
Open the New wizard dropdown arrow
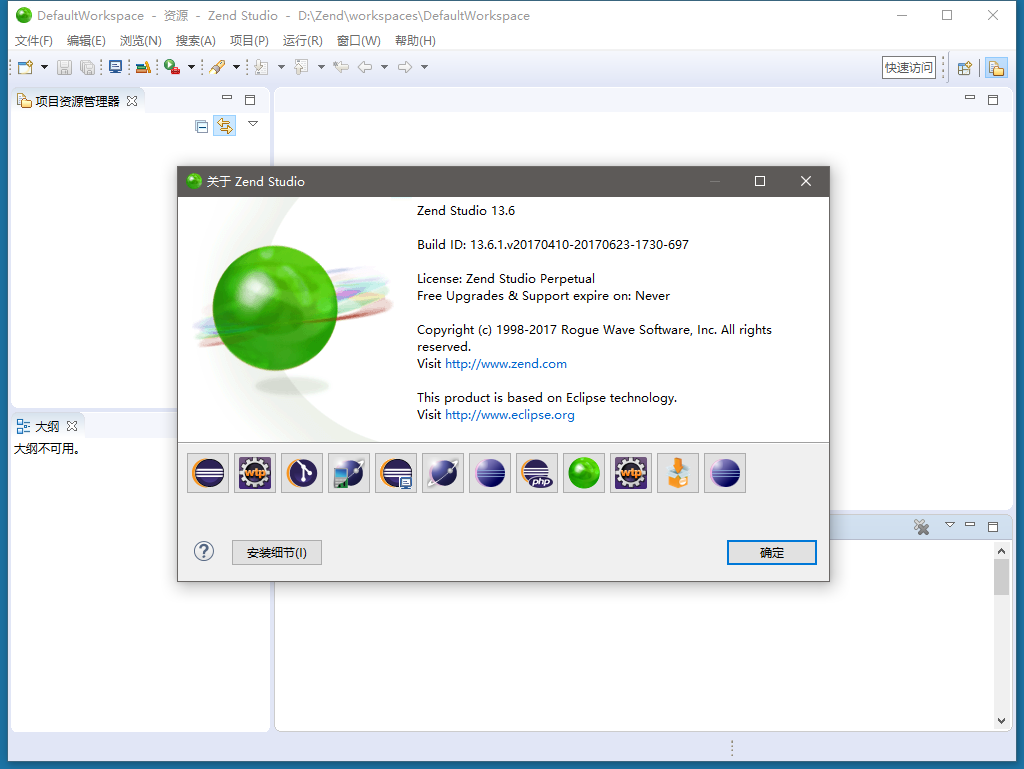(43, 66)
